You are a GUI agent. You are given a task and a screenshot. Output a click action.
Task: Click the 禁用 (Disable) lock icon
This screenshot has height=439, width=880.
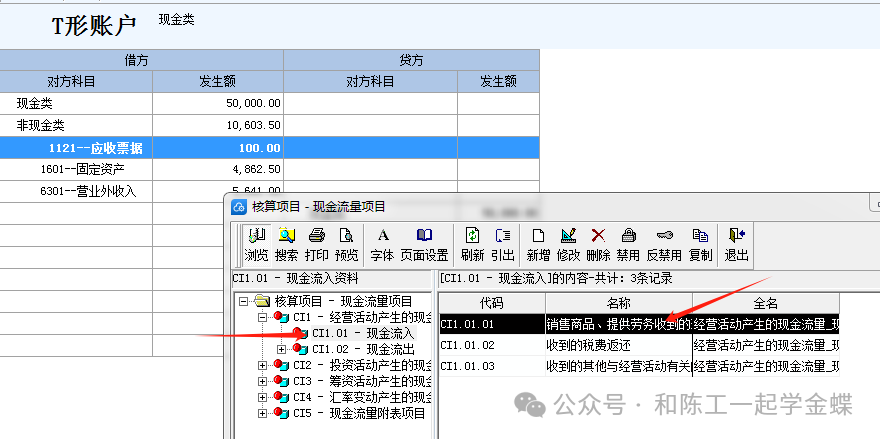tap(628, 244)
